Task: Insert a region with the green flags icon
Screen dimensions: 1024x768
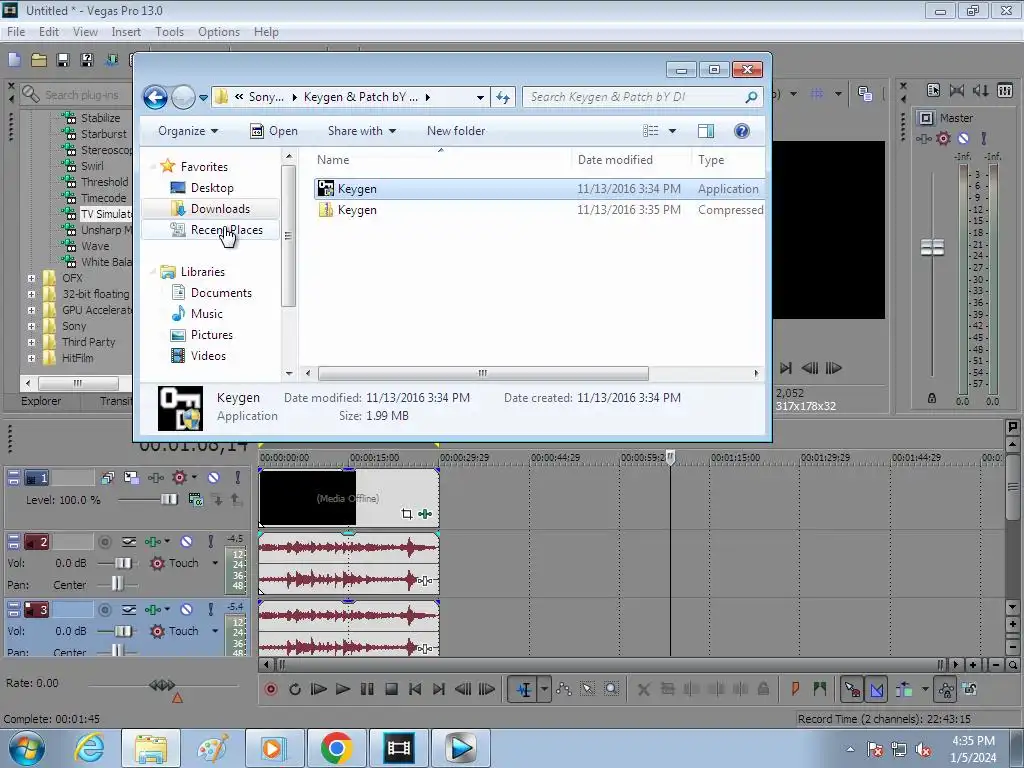Action: (x=820, y=688)
